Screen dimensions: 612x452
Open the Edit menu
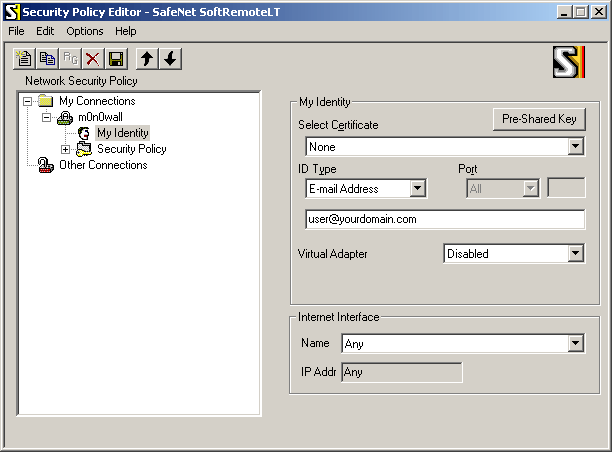pos(45,31)
